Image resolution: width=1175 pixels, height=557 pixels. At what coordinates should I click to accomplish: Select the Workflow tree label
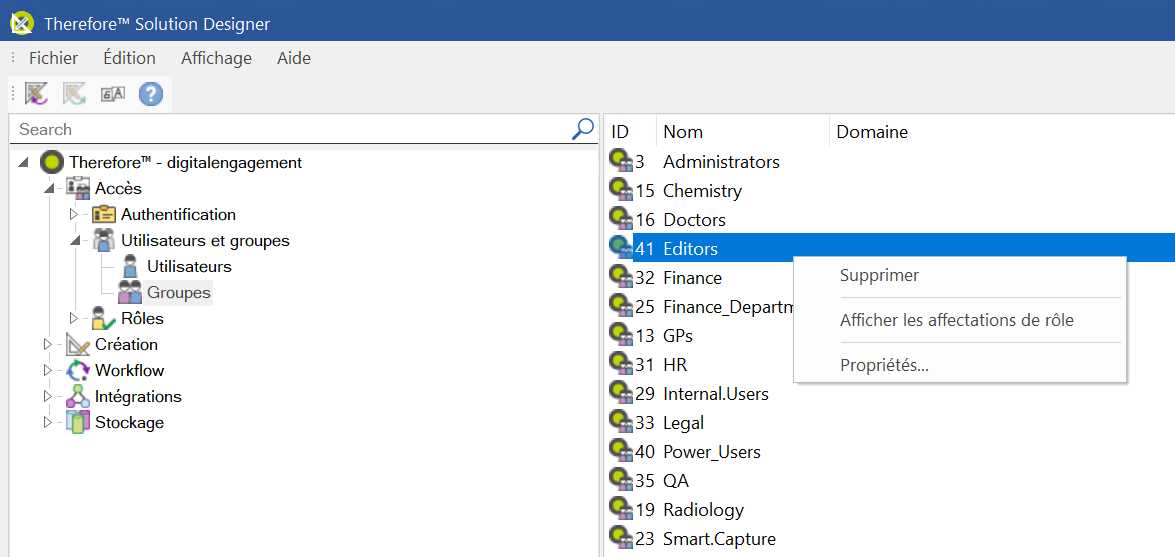click(x=130, y=370)
